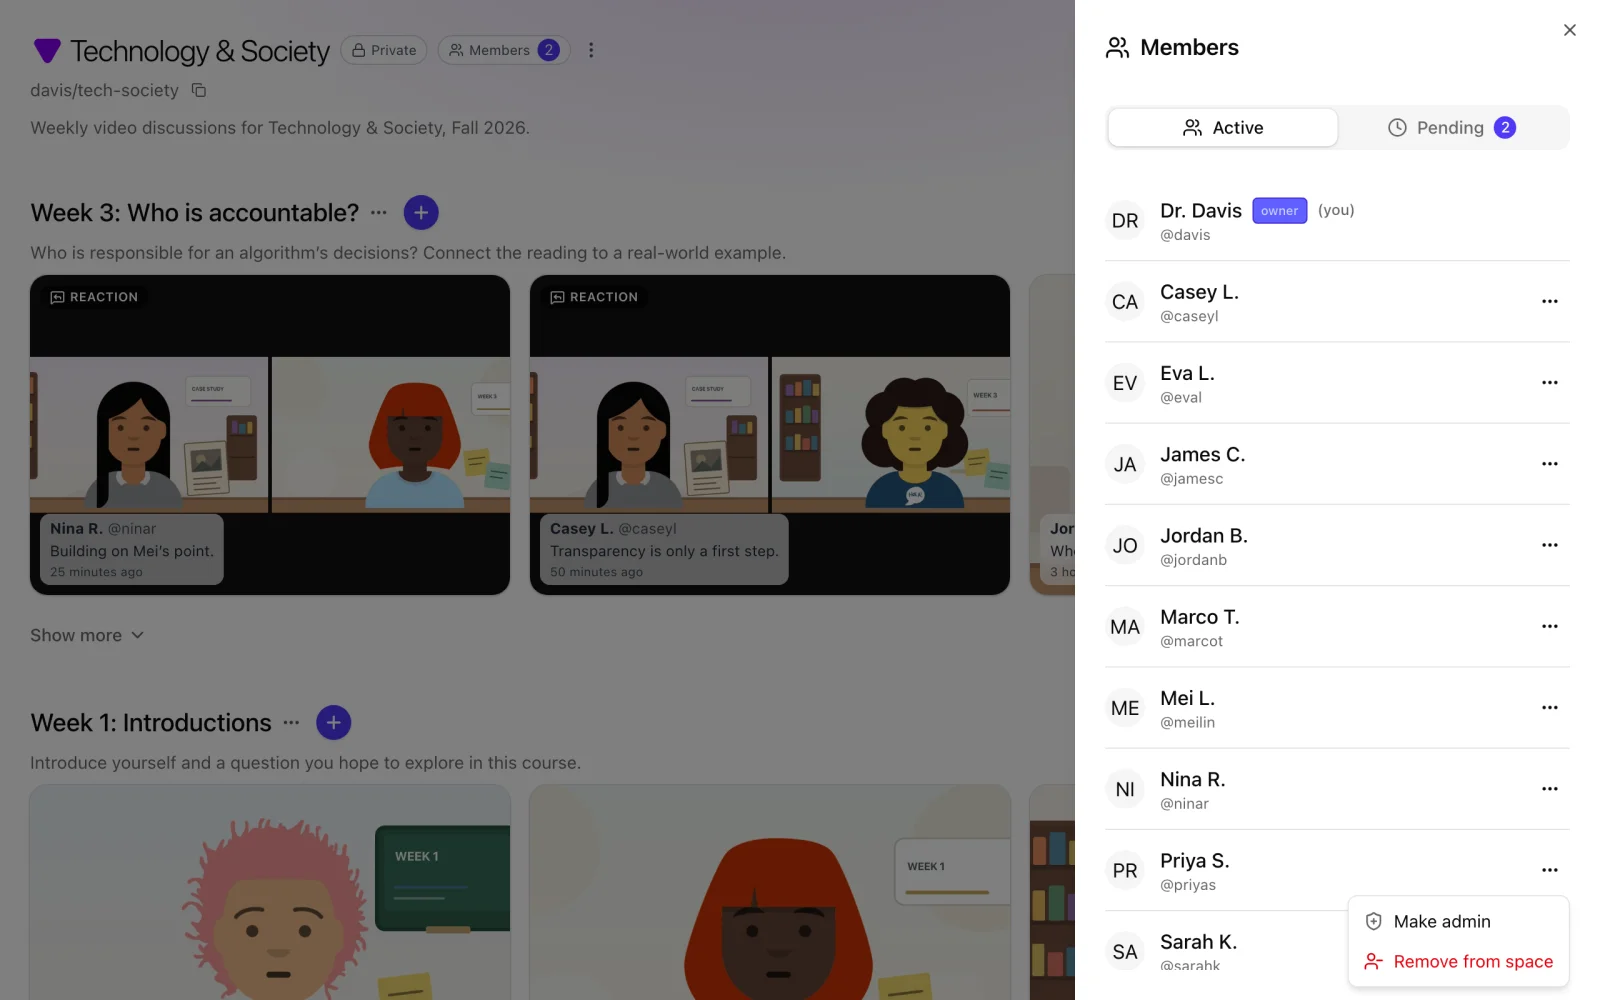
Task: Open options menu for Priya S.
Action: point(1549,870)
